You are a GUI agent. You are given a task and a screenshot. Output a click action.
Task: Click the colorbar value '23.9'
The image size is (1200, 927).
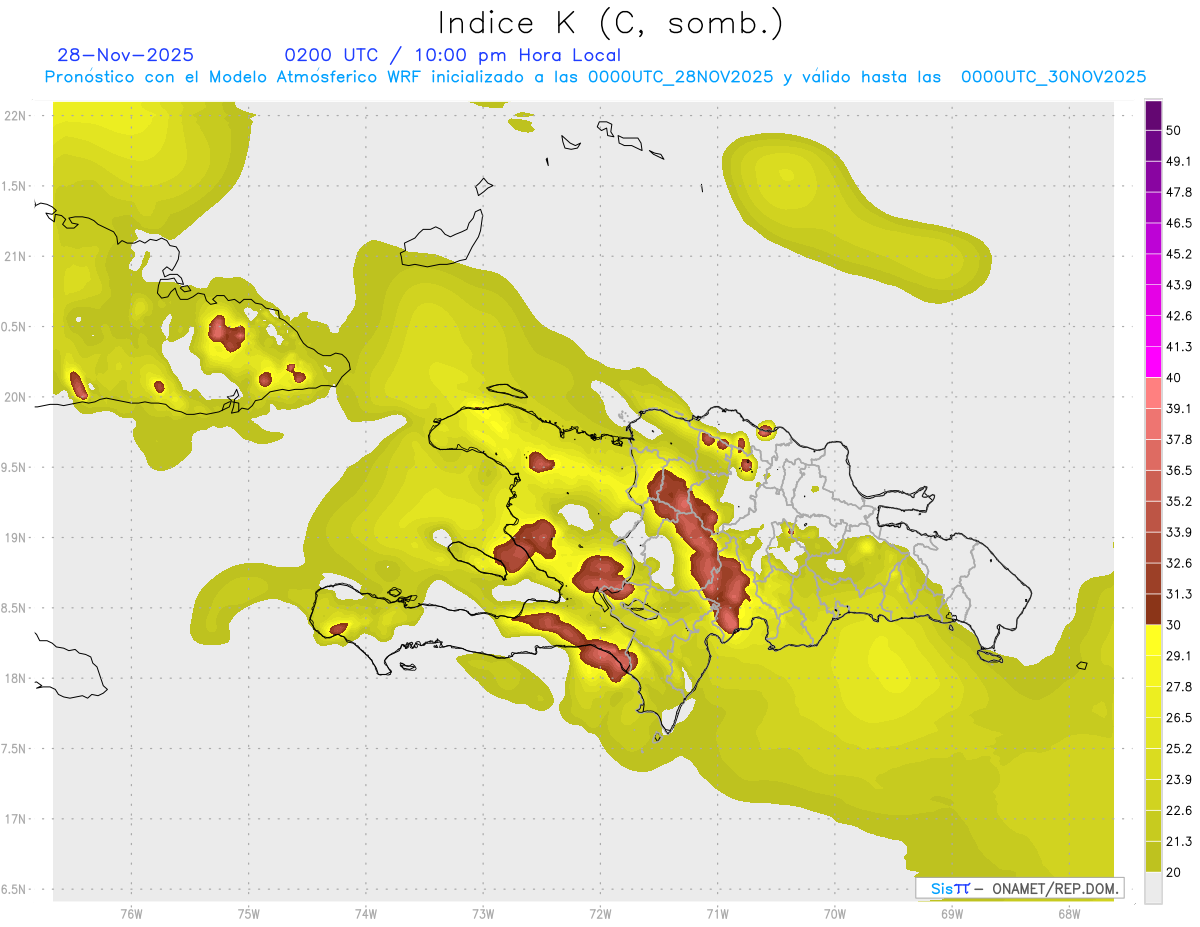[1179, 780]
